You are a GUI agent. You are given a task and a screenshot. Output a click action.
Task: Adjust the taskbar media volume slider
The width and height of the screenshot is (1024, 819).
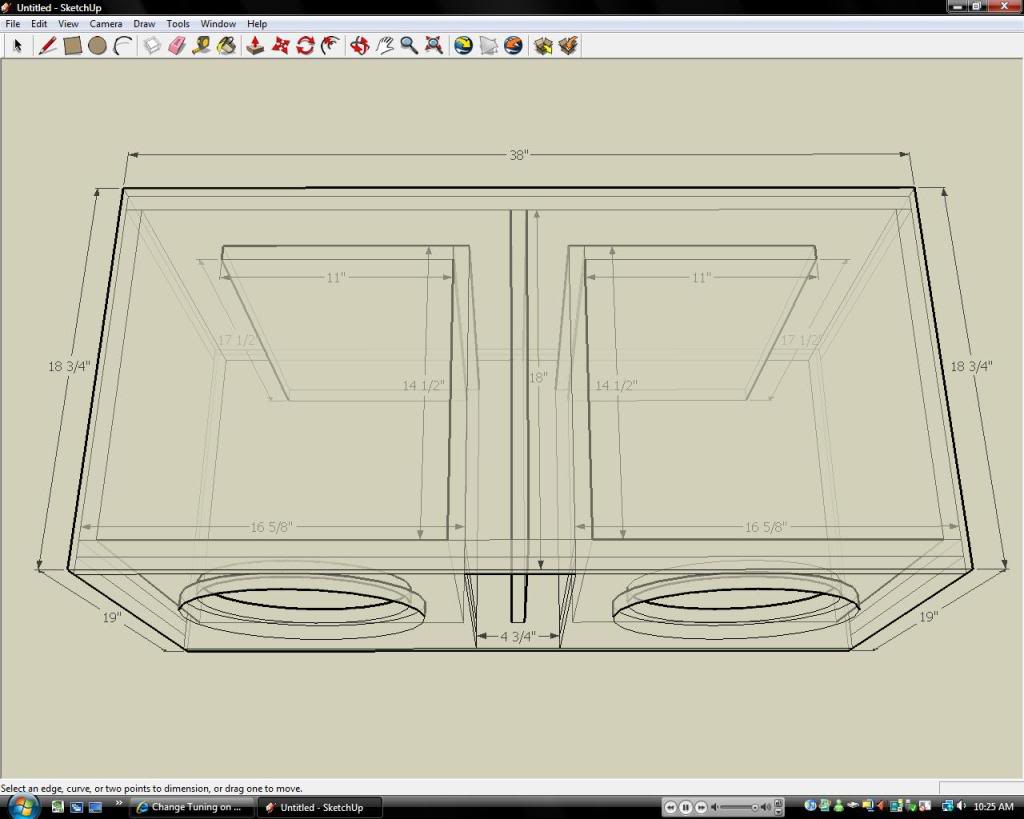pyautogui.click(x=739, y=807)
